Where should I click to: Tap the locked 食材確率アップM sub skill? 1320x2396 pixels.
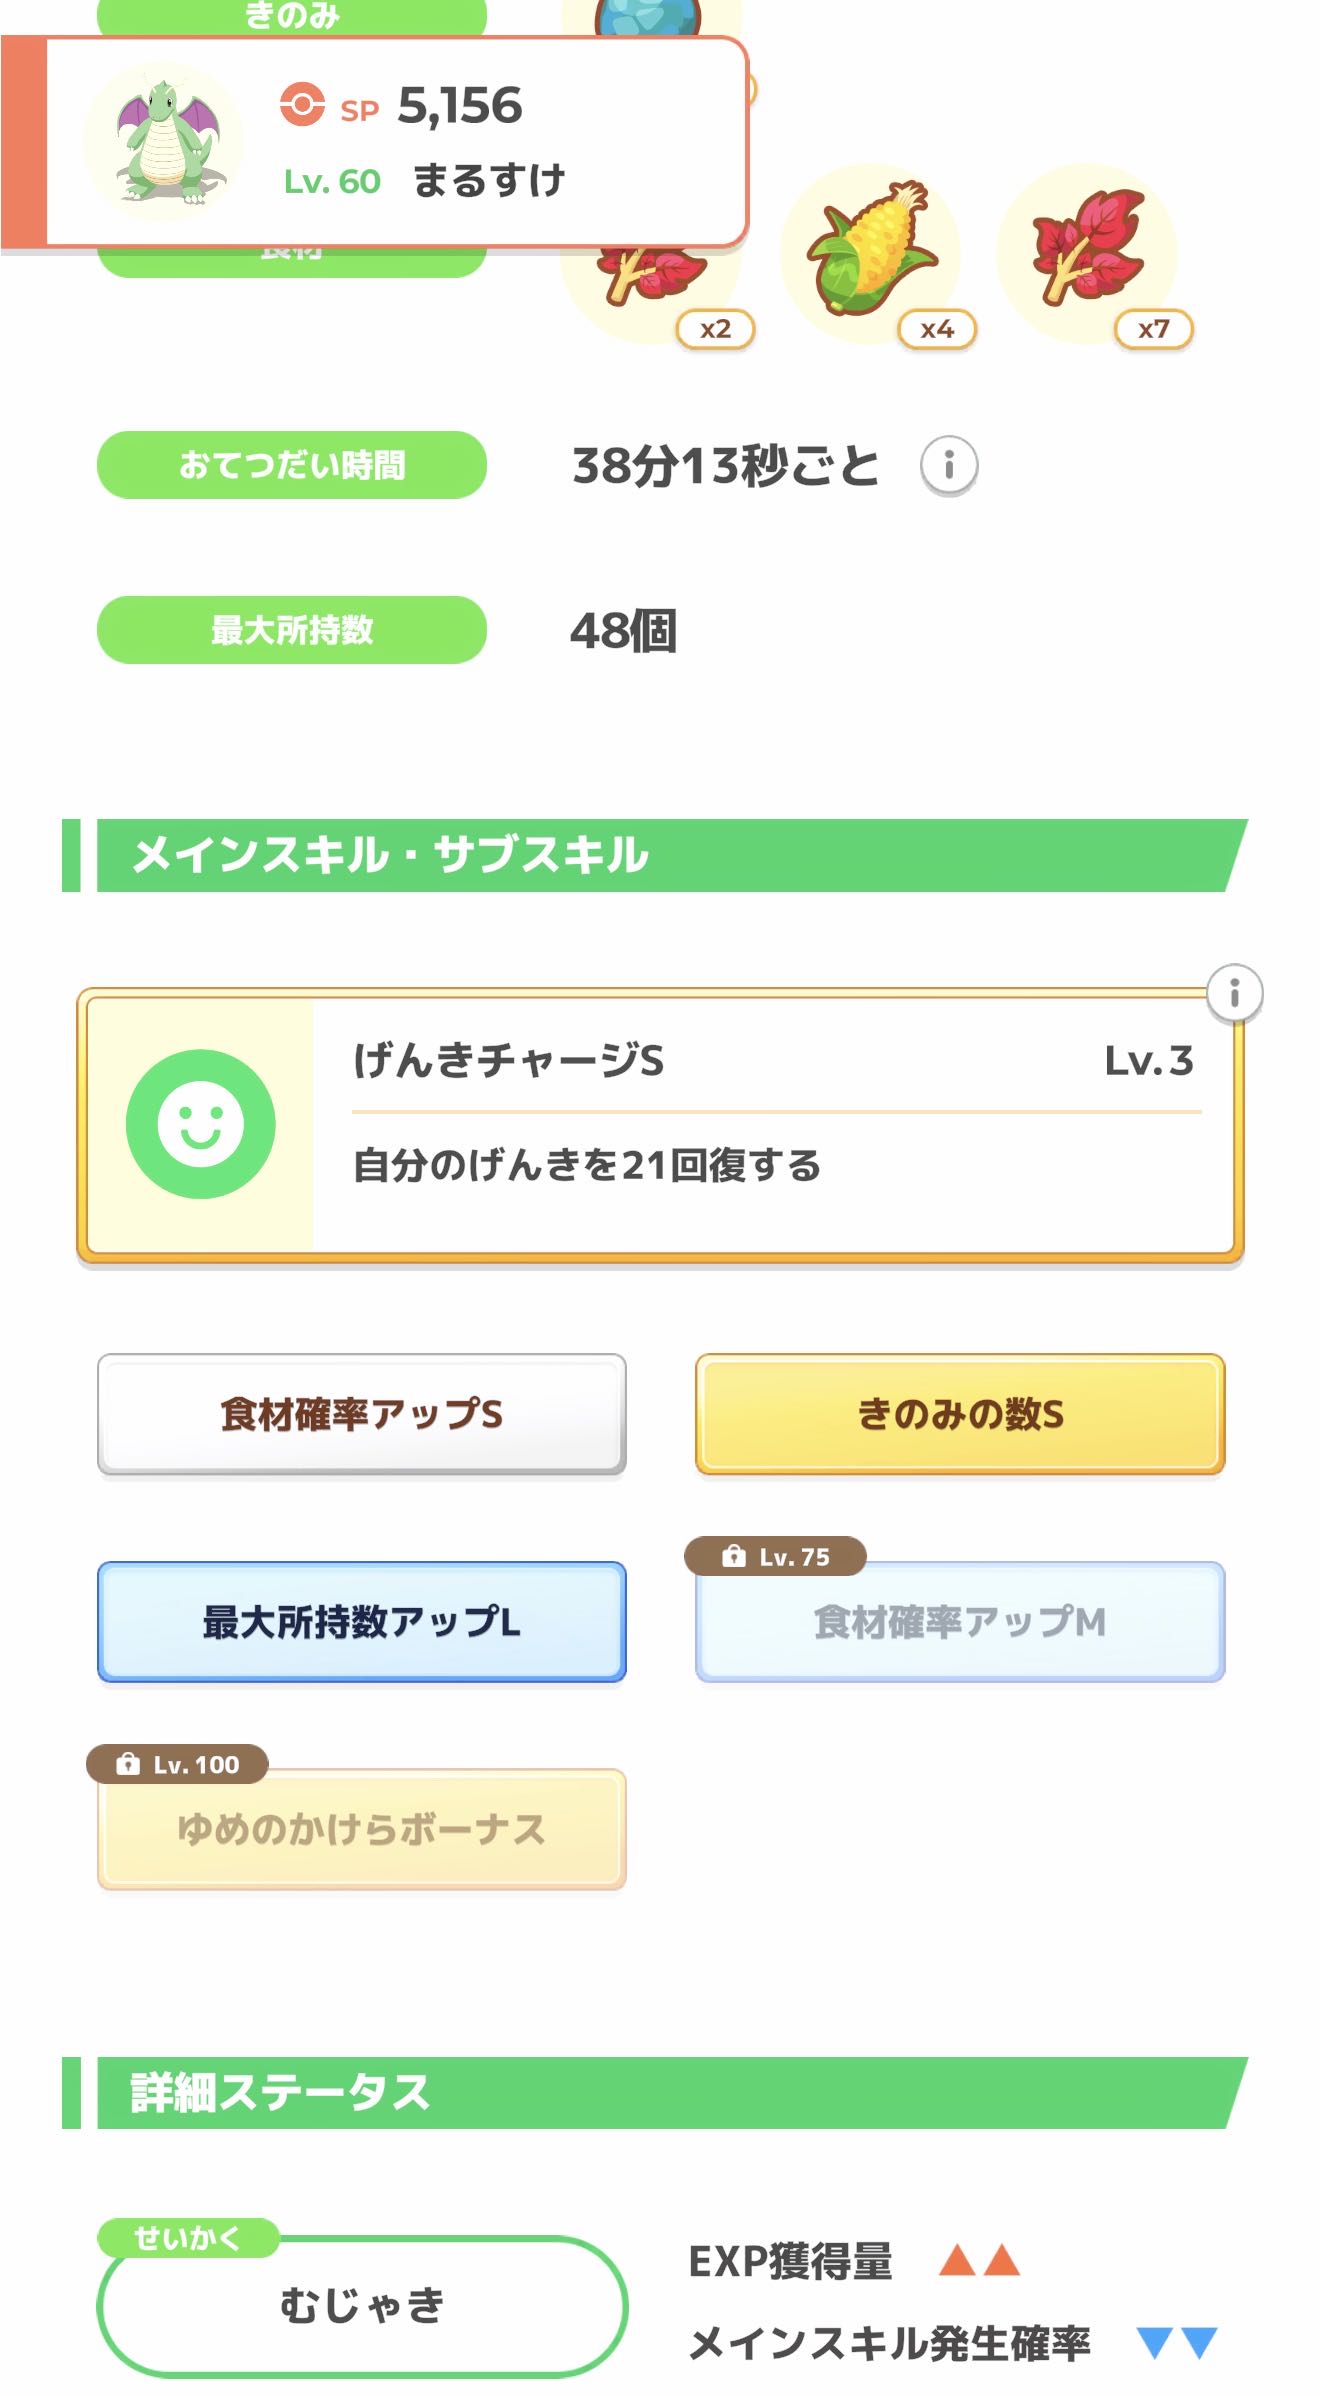pos(960,1622)
